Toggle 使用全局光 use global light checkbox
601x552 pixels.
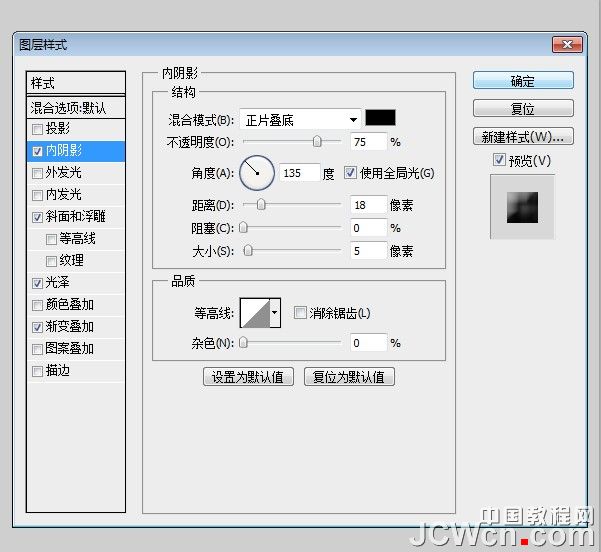point(350,173)
